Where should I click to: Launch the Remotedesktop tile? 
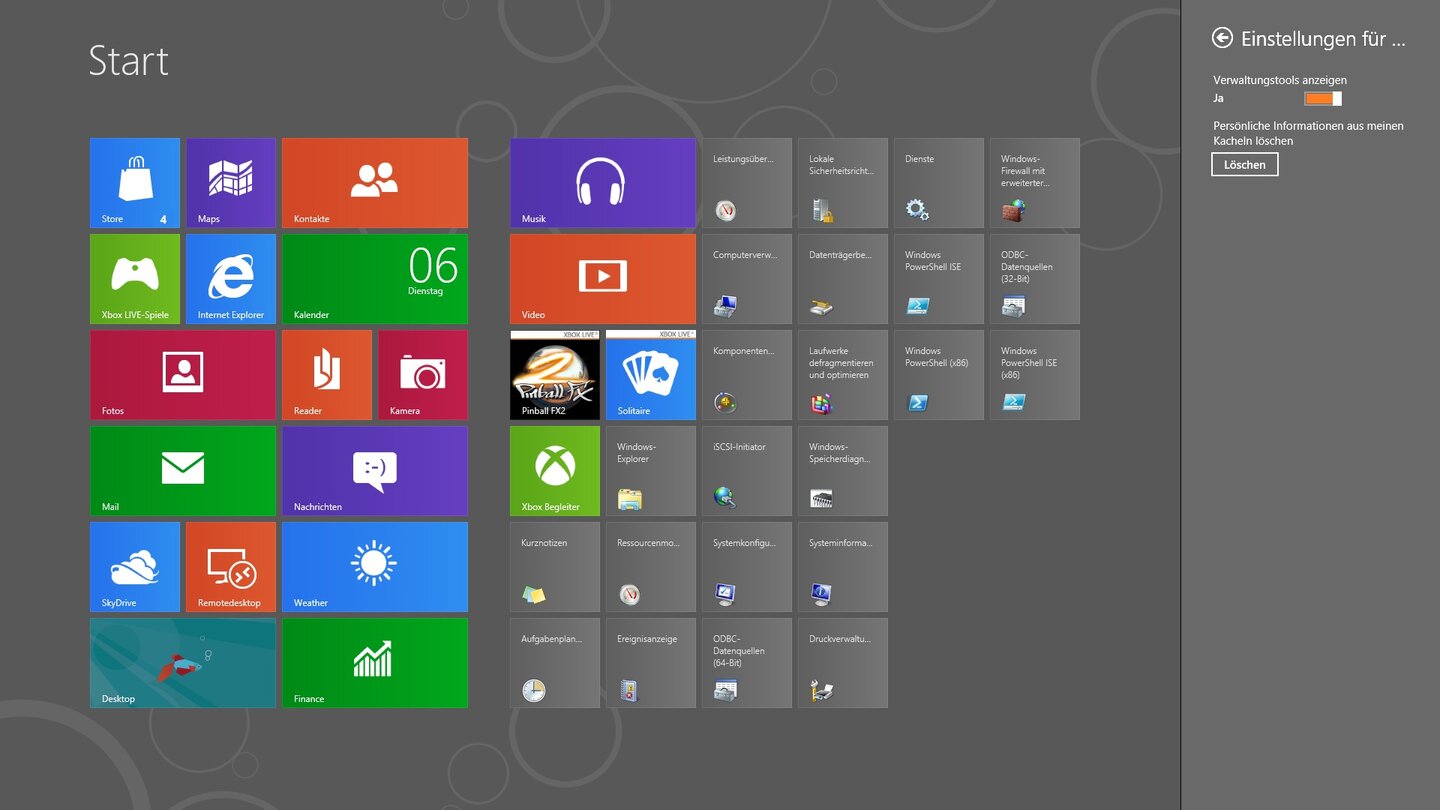[231, 567]
